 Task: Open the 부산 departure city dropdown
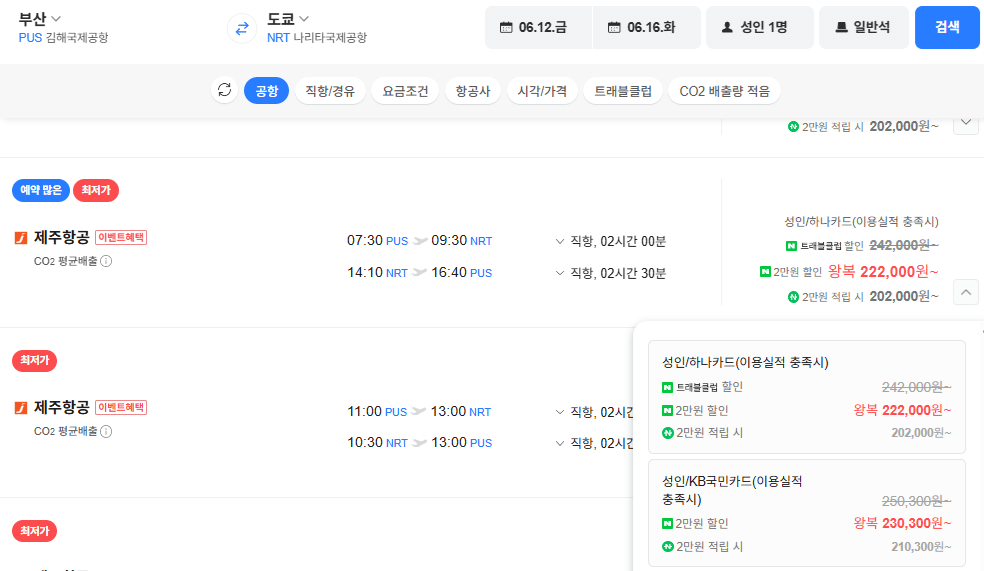click(x=40, y=19)
